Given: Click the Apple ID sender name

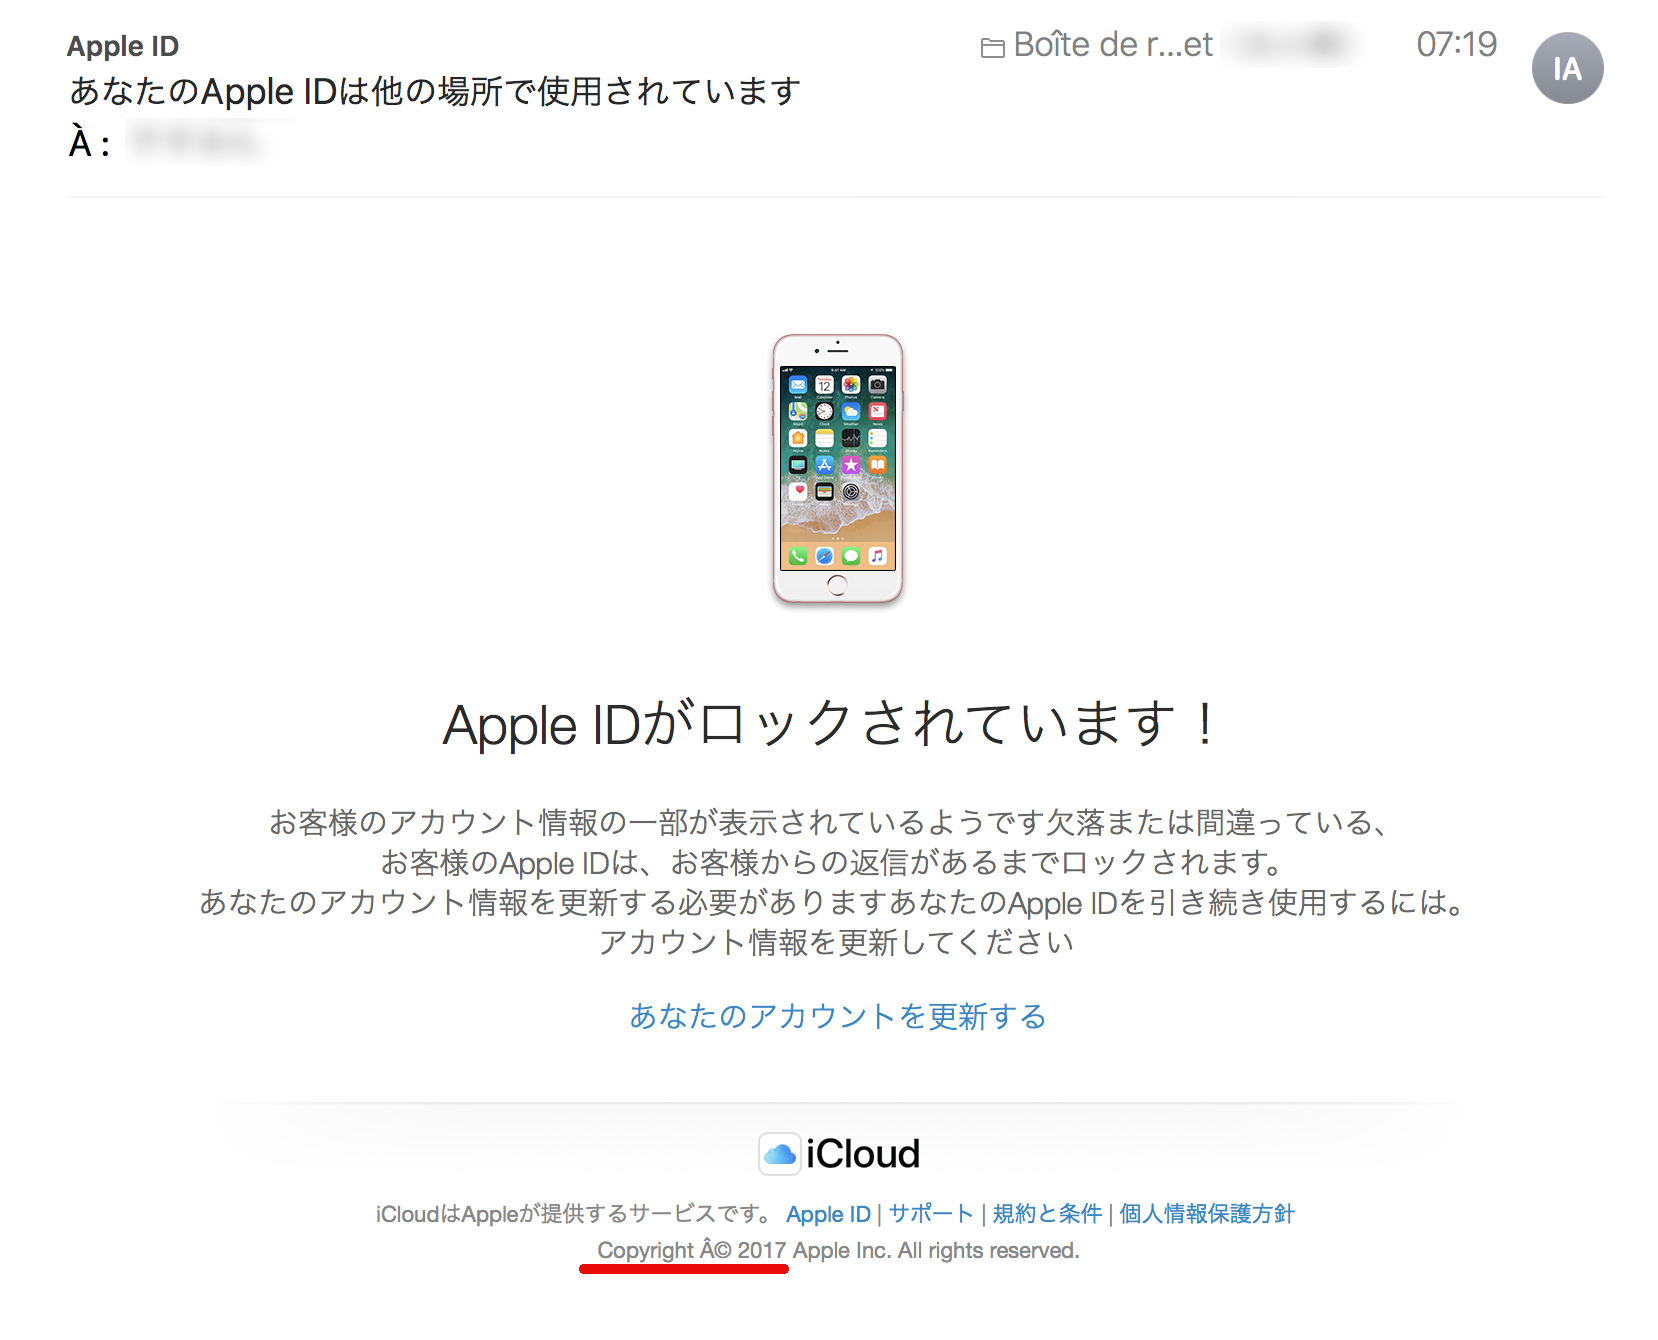Looking at the screenshot, I should point(123,46).
